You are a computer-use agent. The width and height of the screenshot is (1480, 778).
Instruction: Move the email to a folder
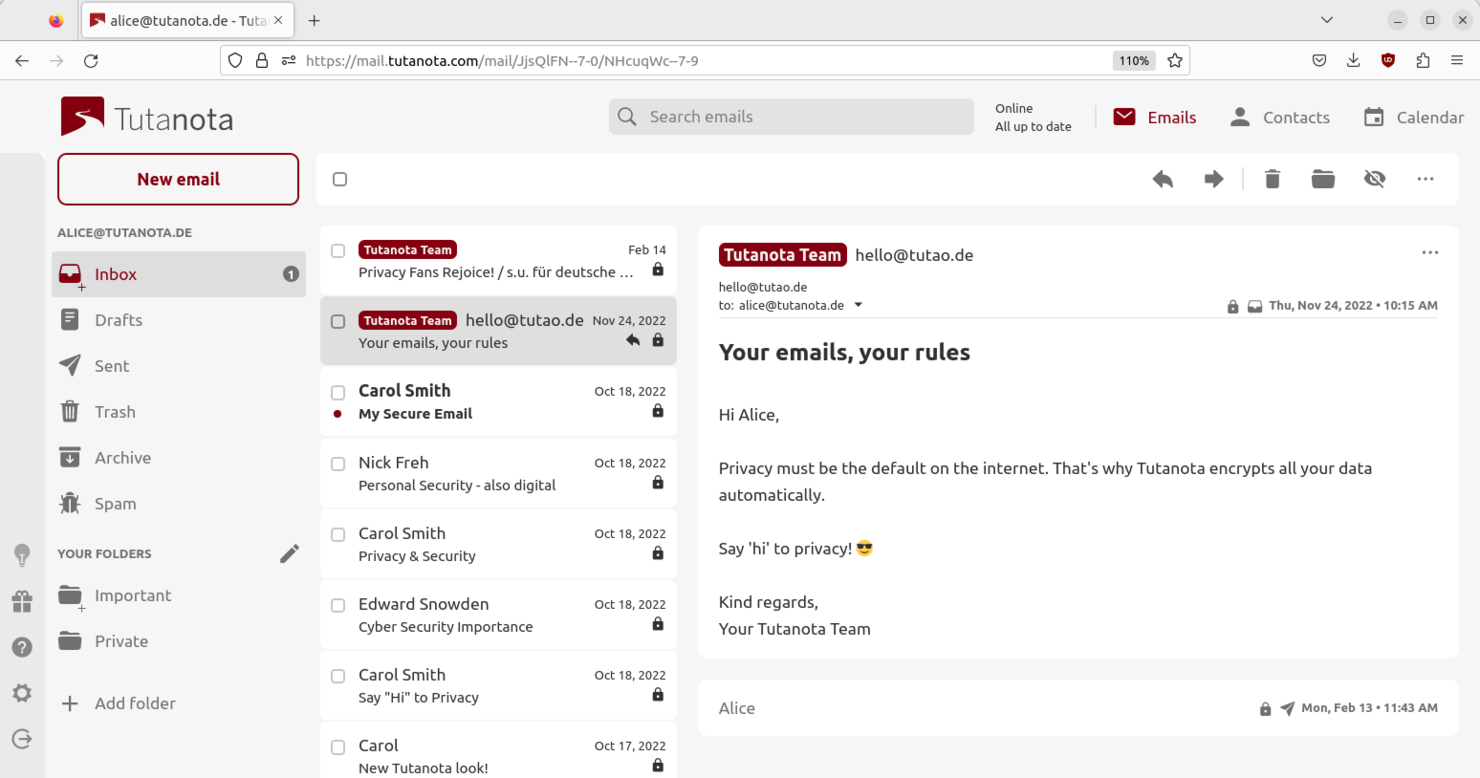[x=1322, y=178]
